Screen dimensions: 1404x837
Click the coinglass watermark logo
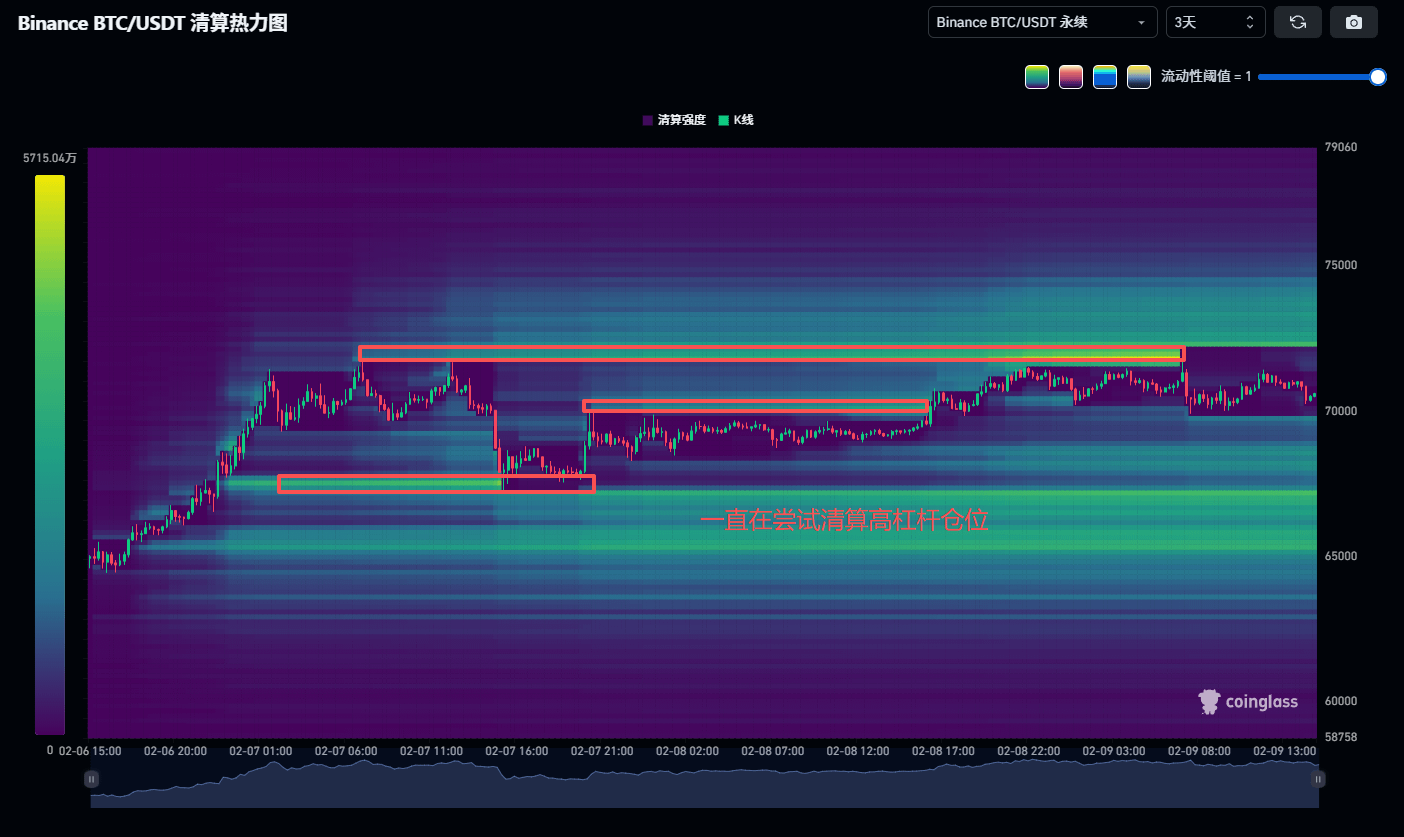(x=1248, y=702)
